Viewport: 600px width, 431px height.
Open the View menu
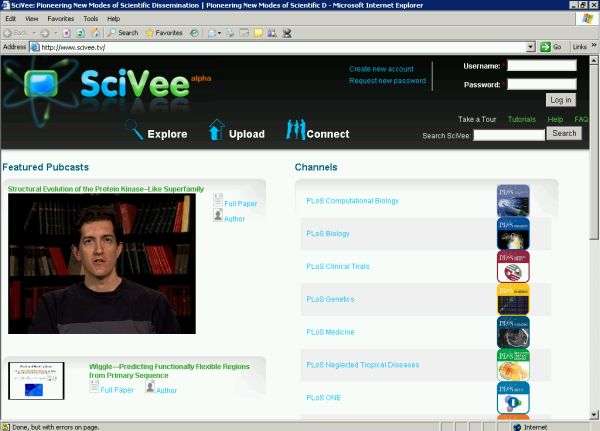click(32, 19)
